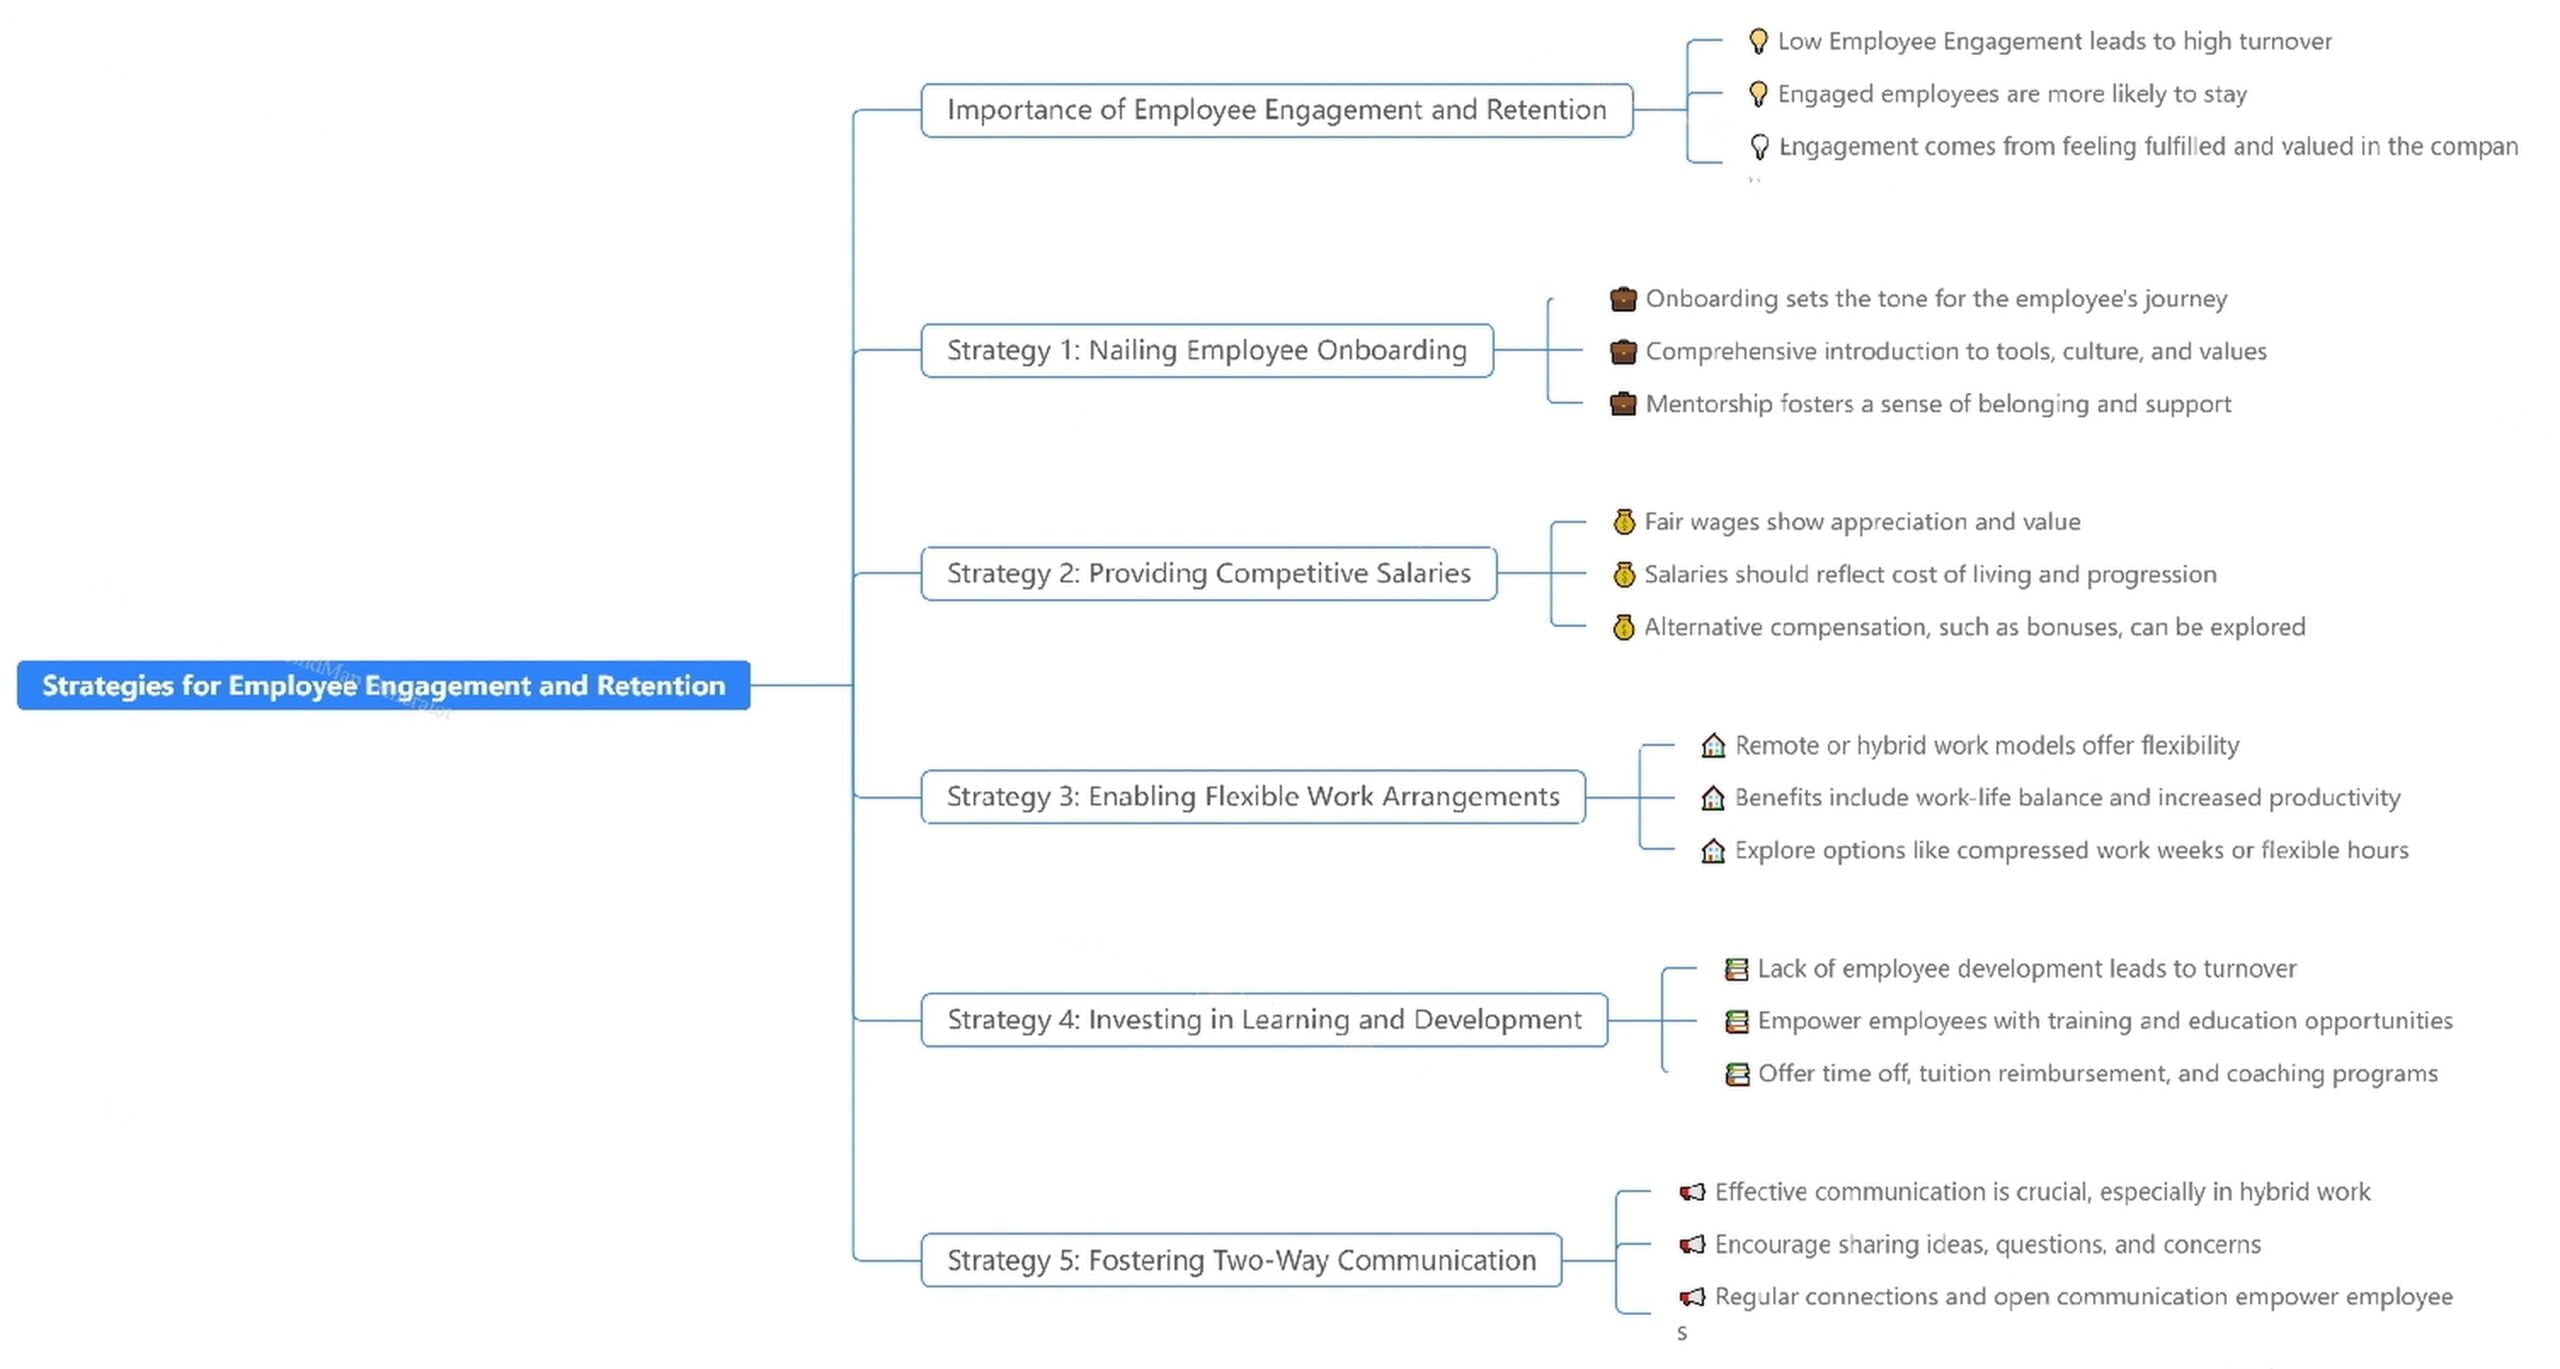Click briefcase icon beside 'Comprehensive introduction to tools'
The height and width of the screenshot is (1369, 2560).
click(x=1623, y=352)
